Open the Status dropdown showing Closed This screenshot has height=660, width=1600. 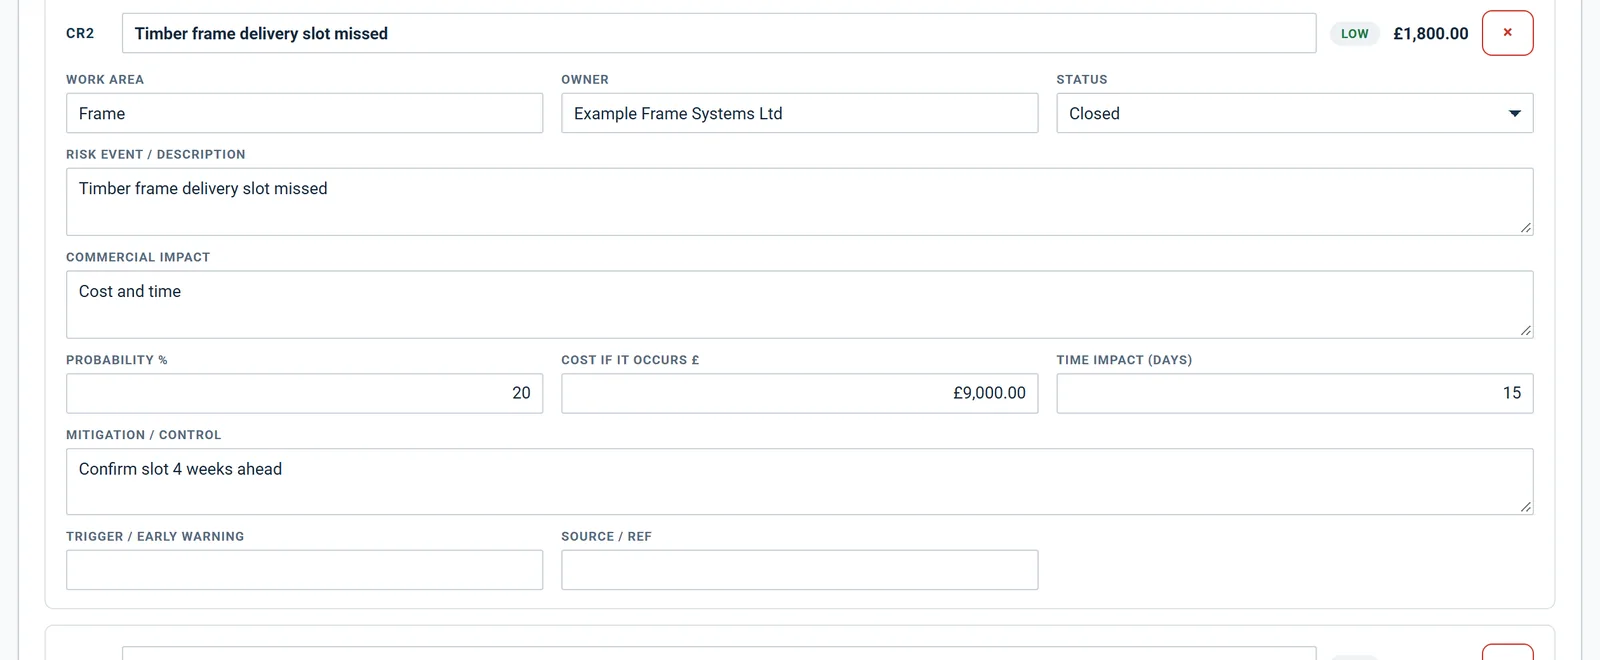(1294, 113)
